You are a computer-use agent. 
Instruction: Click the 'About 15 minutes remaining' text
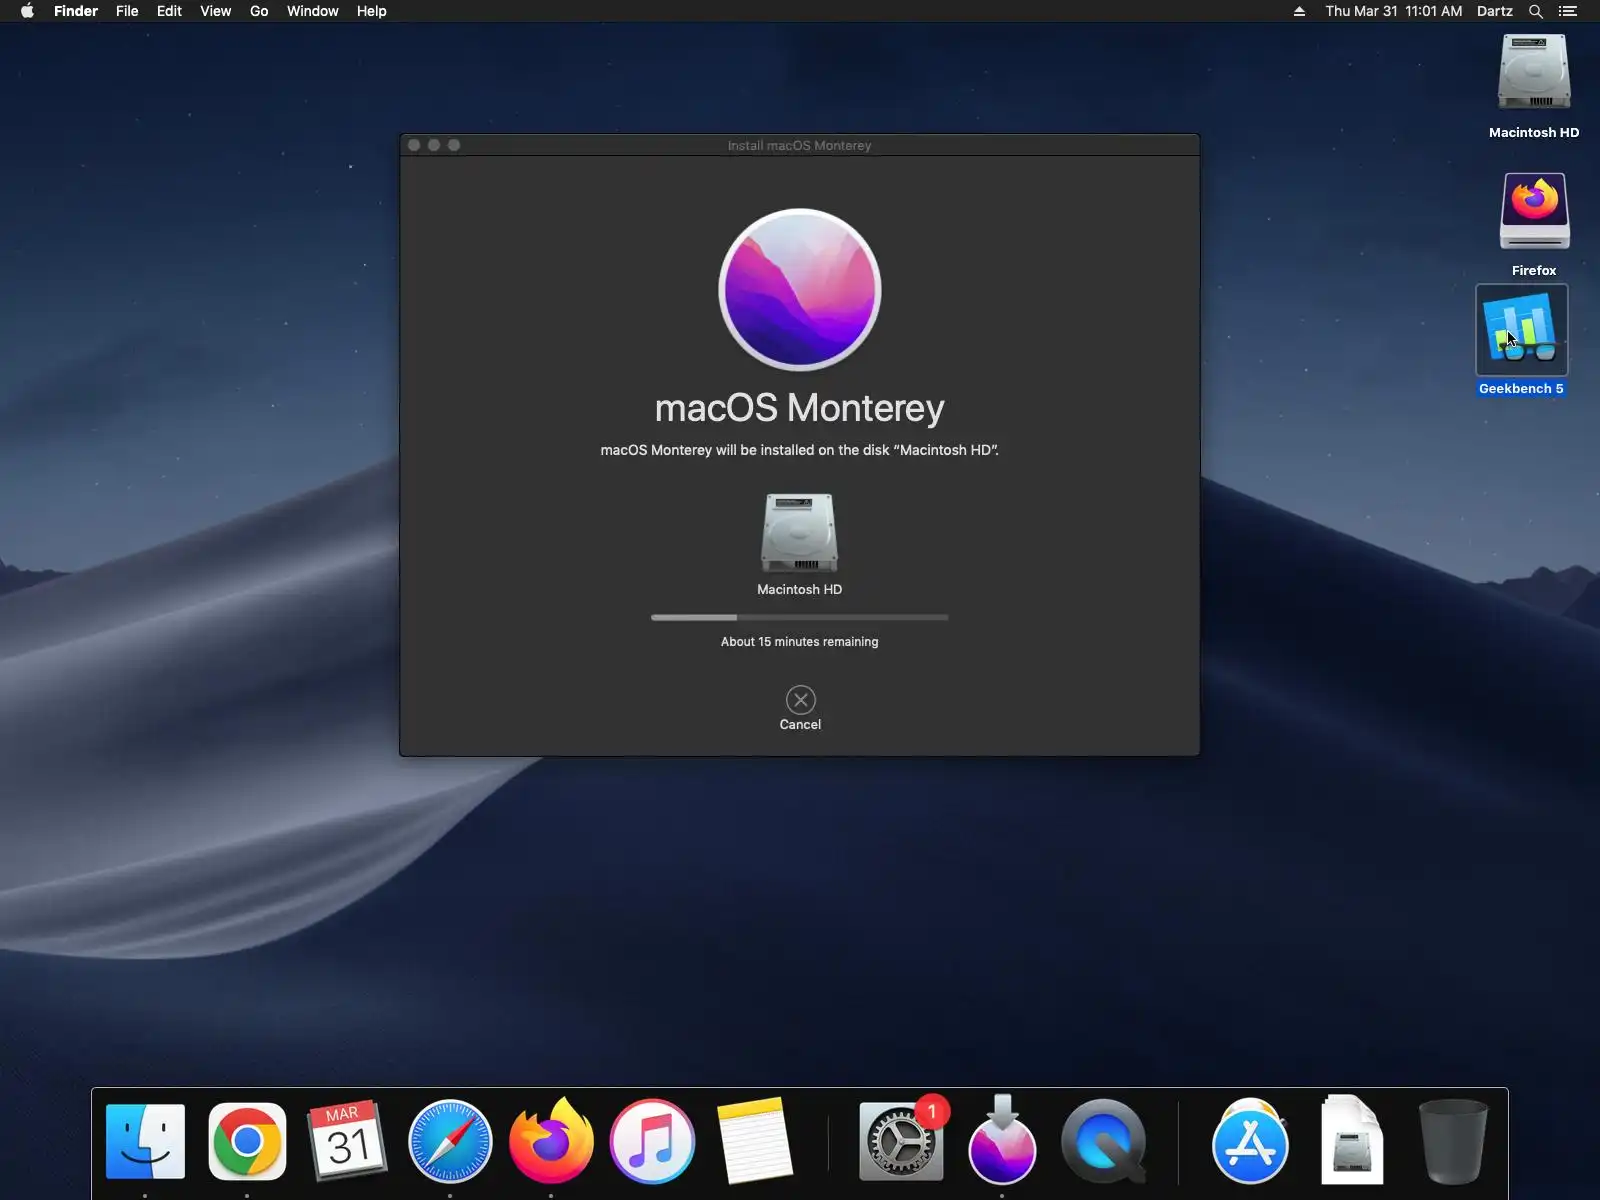(800, 642)
